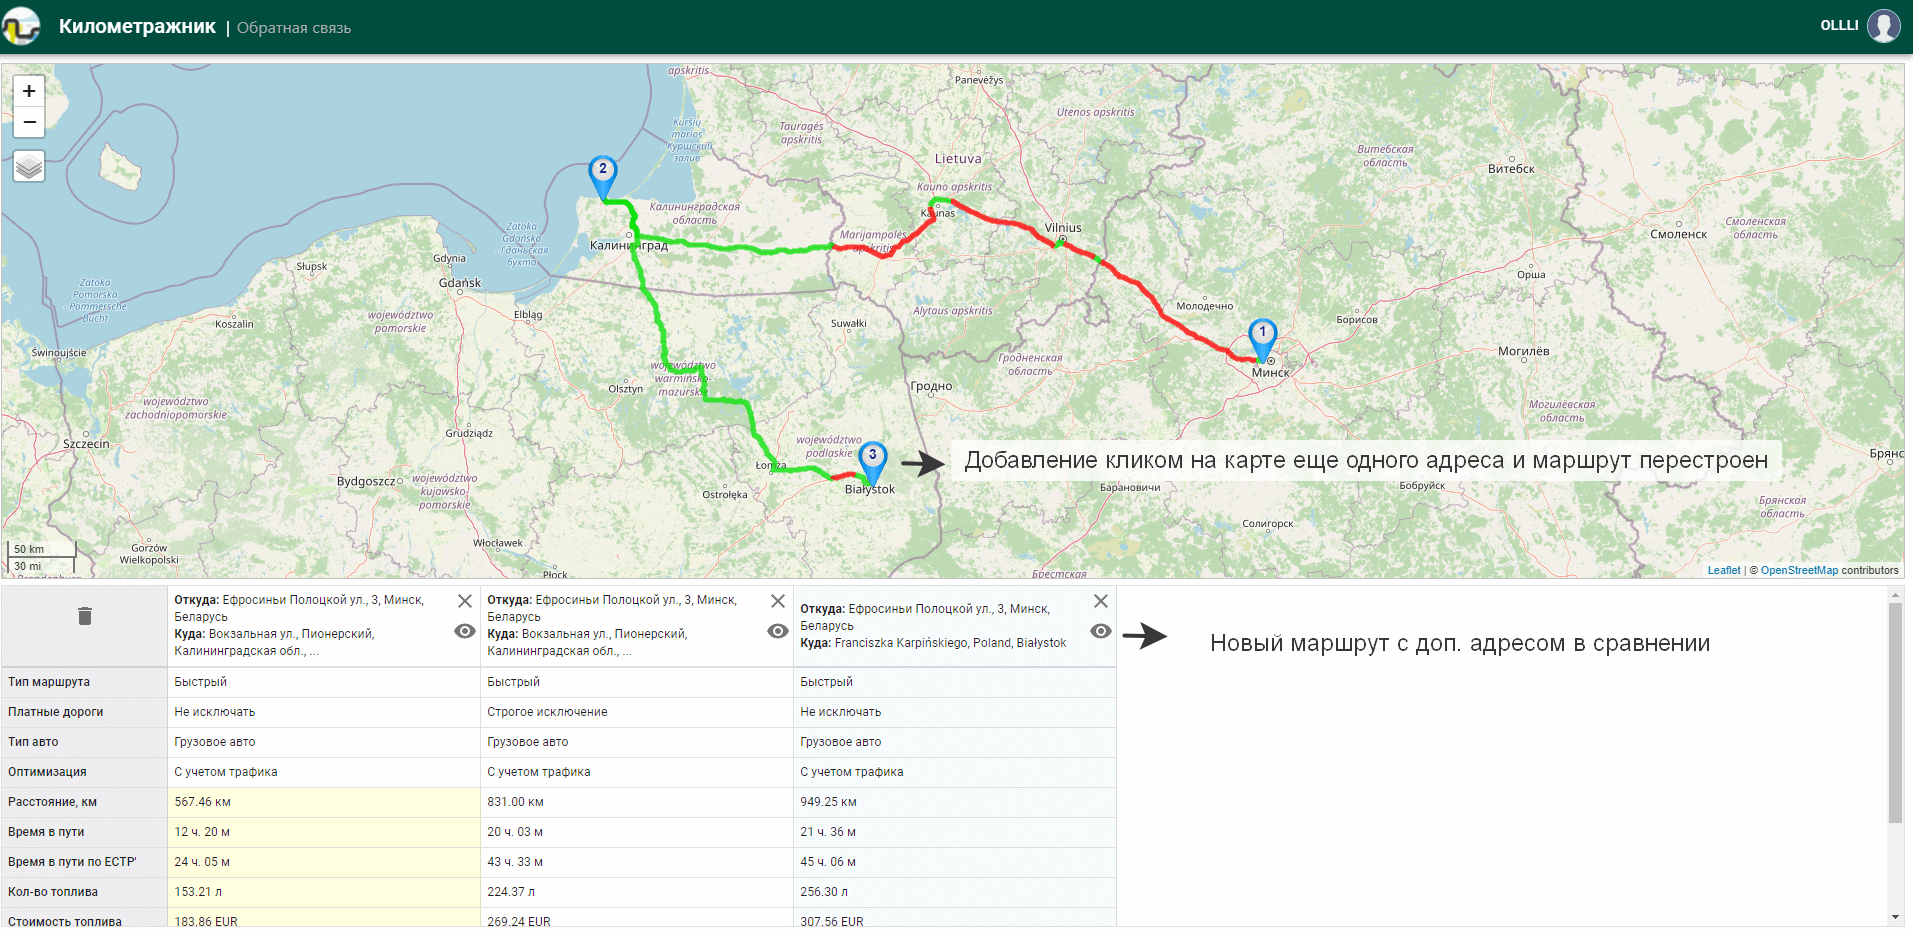Image resolution: width=1913 pixels, height=935 pixels.
Task: Go to Километражник home title
Action: [137, 27]
